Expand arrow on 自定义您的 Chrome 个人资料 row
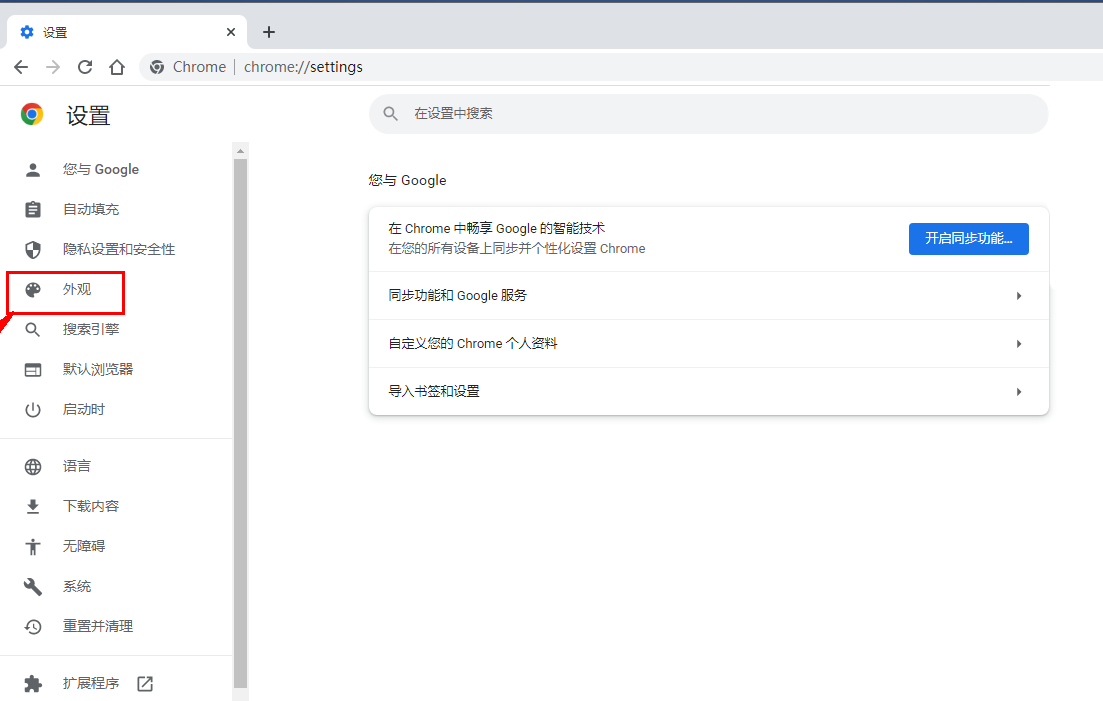1103x701 pixels. (1019, 344)
